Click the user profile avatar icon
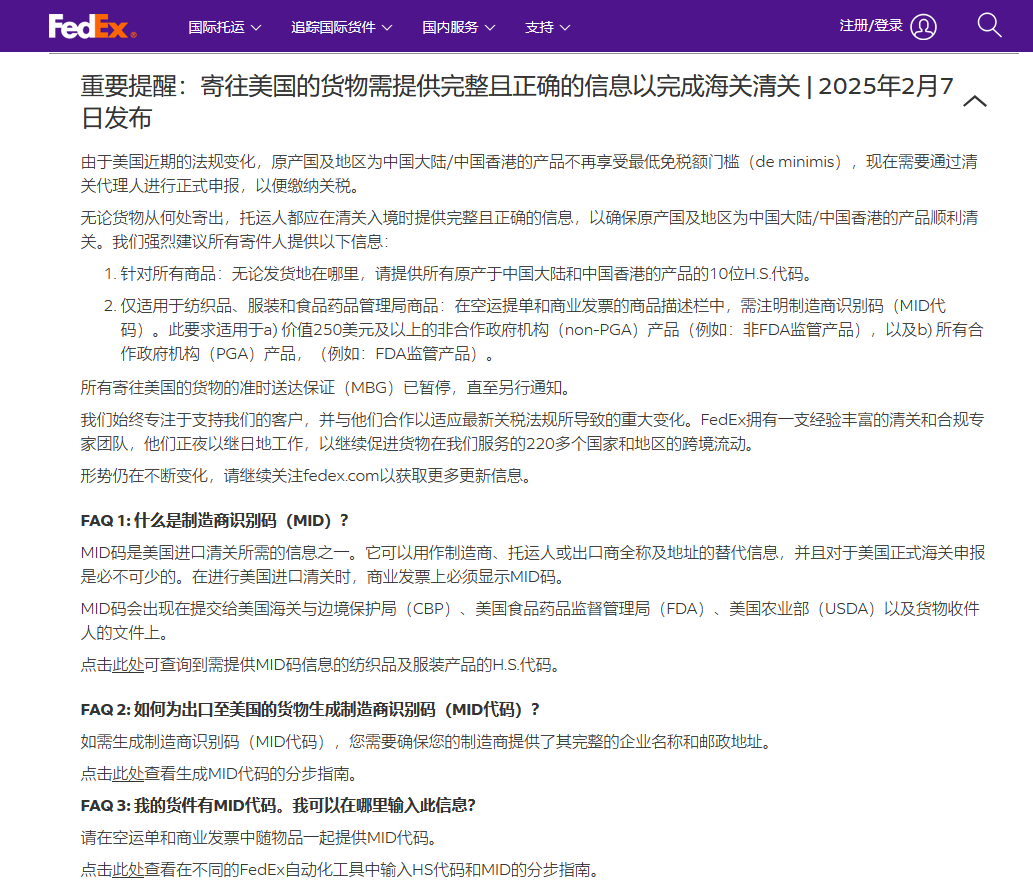This screenshot has height=881, width=1033. point(923,27)
